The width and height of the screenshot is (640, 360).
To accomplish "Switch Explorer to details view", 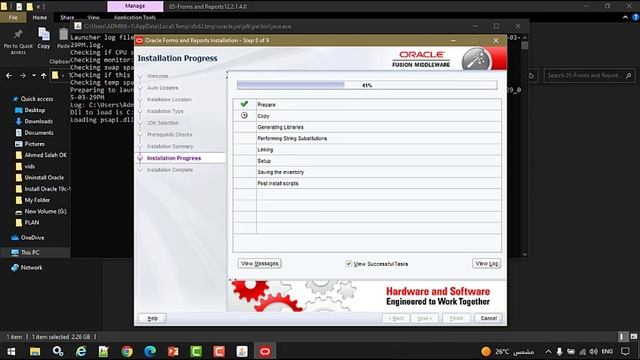I will (622, 337).
